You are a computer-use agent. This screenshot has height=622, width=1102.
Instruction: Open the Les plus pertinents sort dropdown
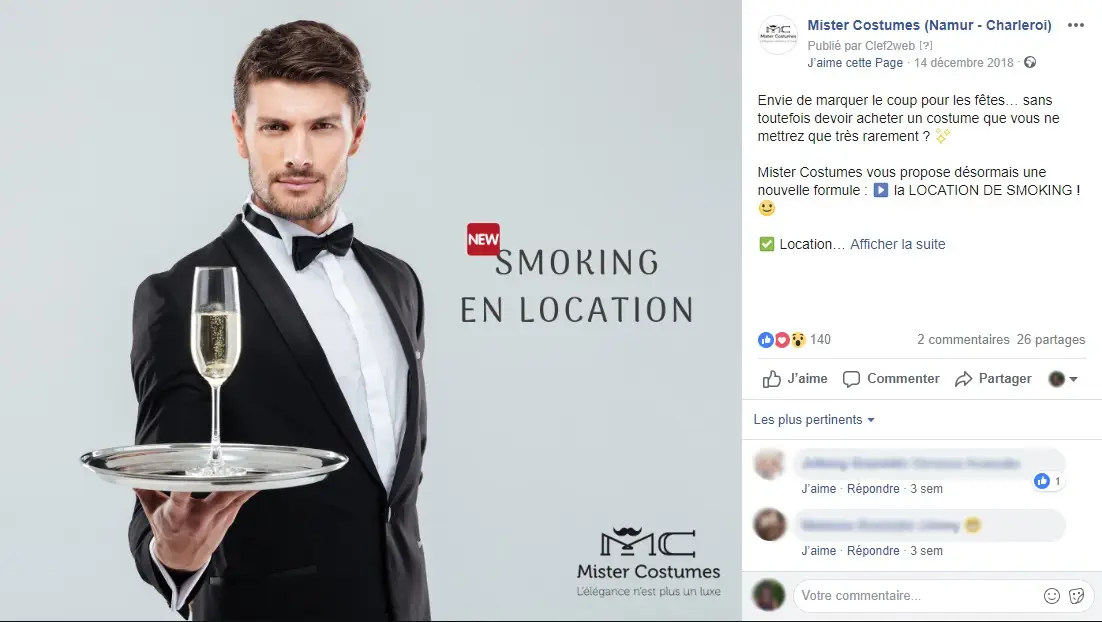[814, 420]
